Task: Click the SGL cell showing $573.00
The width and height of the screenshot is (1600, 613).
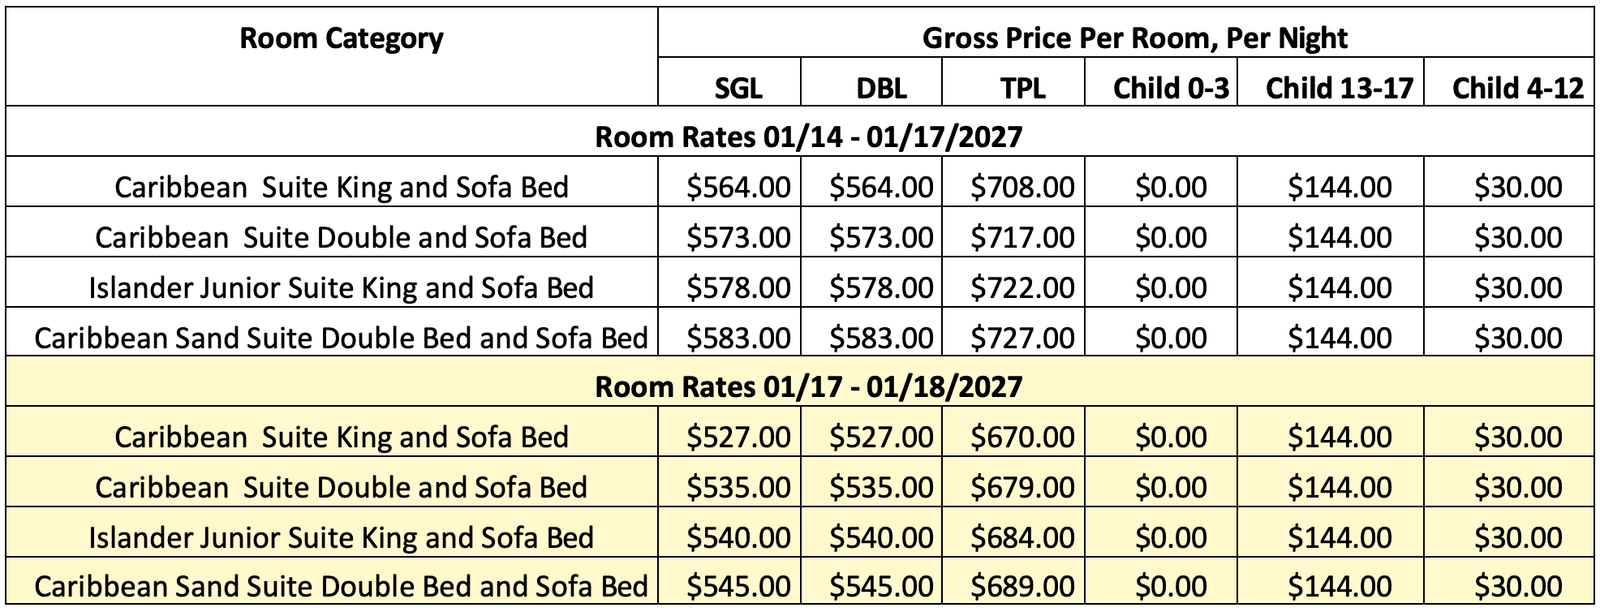Action: (x=738, y=237)
